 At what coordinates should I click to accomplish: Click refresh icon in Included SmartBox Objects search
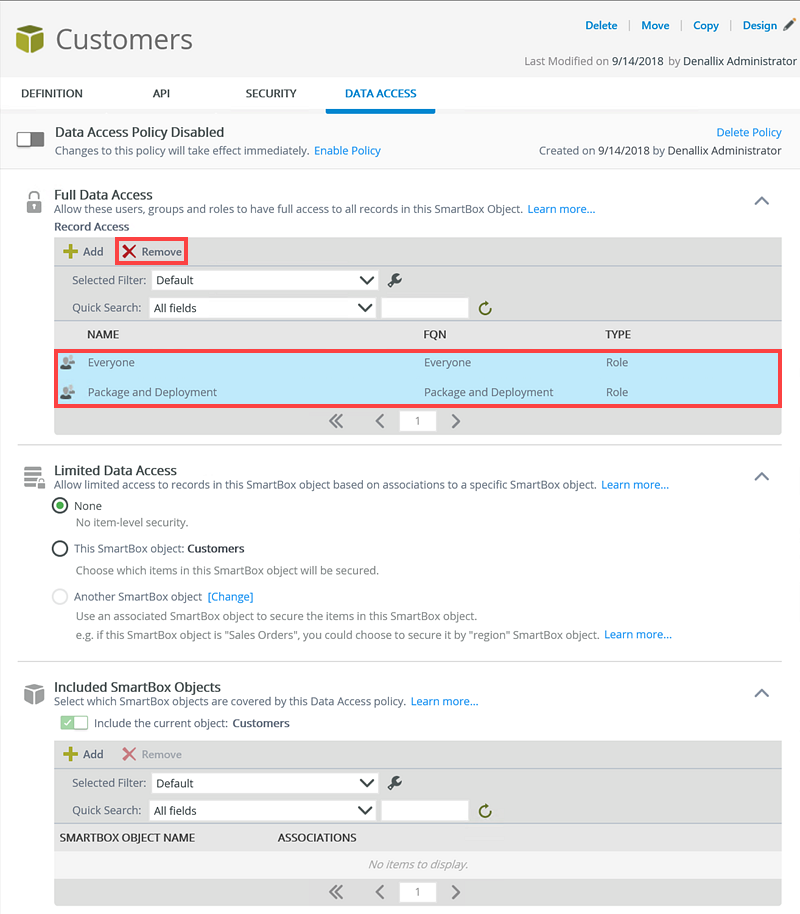485,811
